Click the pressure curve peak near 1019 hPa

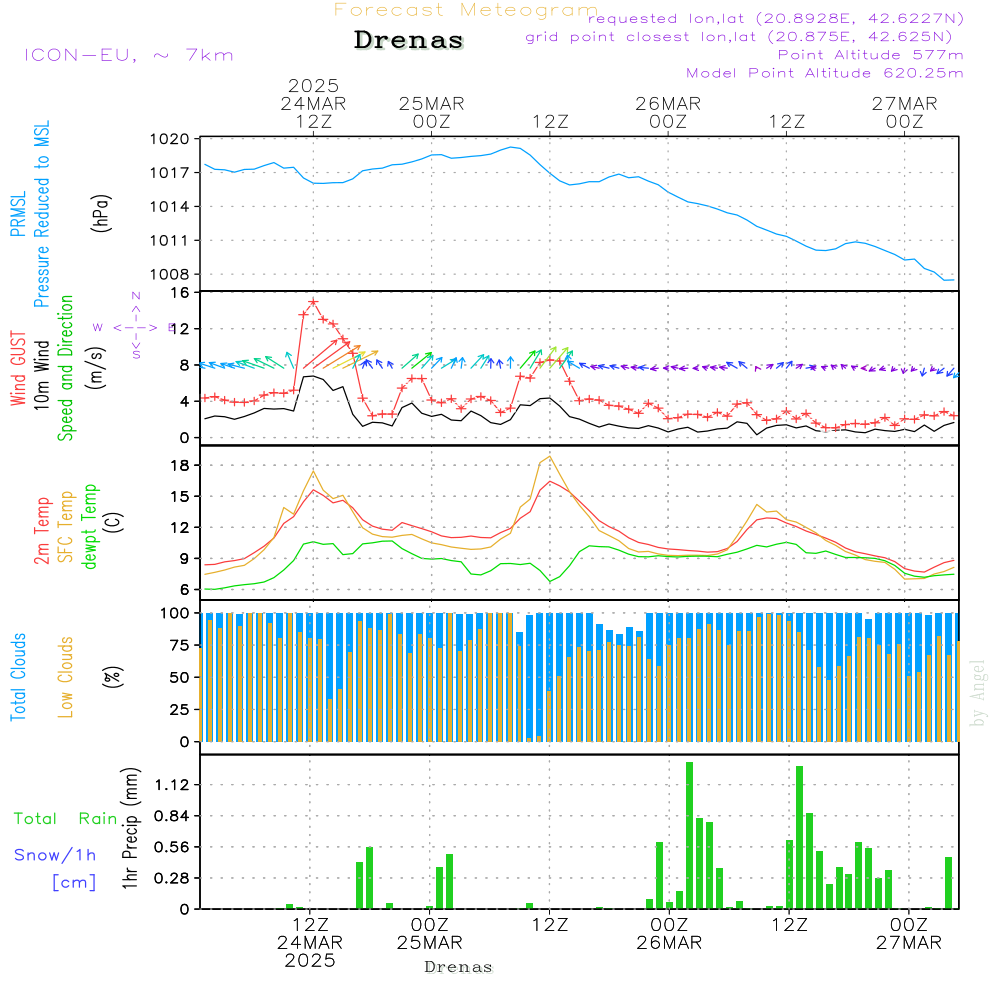(511, 147)
